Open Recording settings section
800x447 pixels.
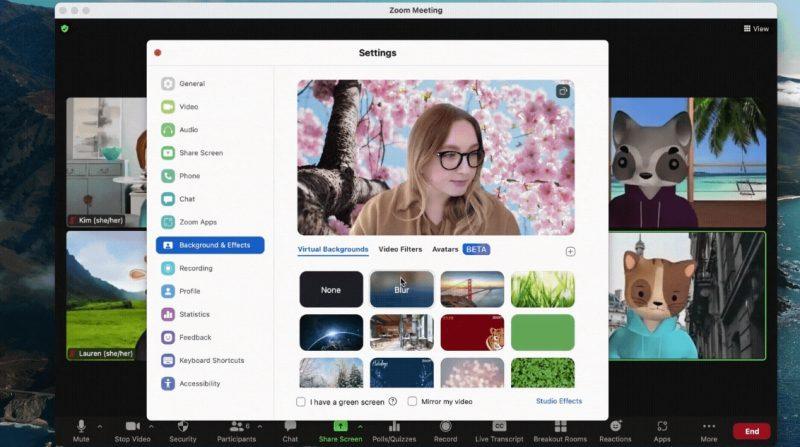tap(187, 268)
